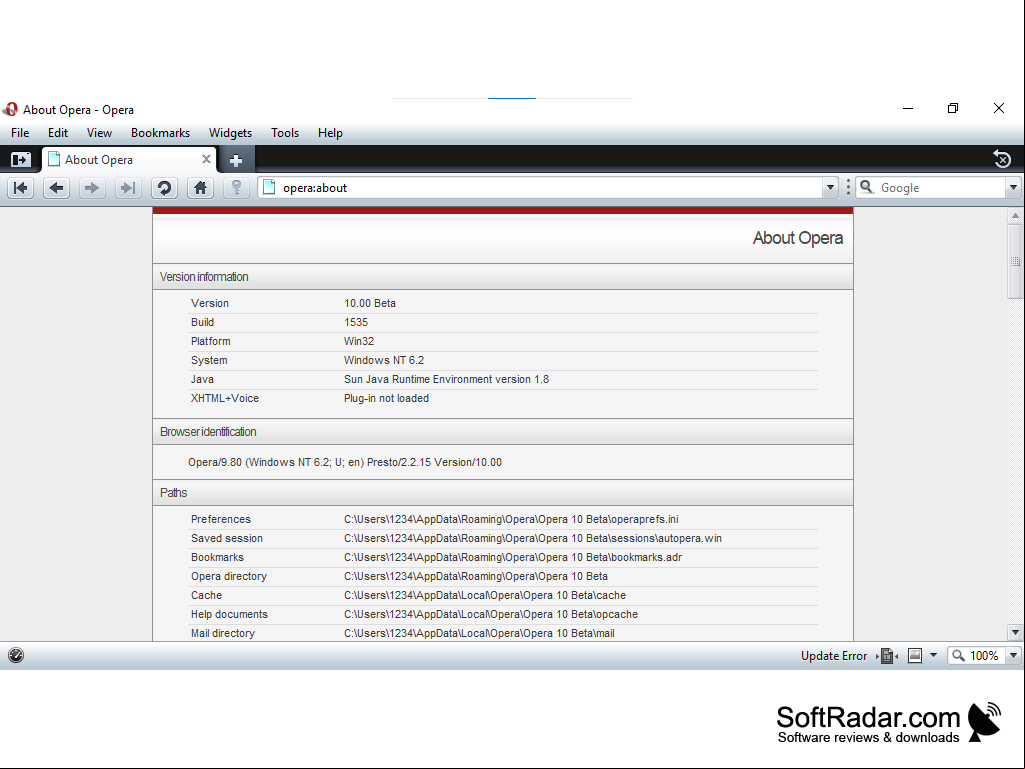The height and width of the screenshot is (769, 1025).
Task: Toggle show images icon
Action: pyautogui.click(x=915, y=655)
